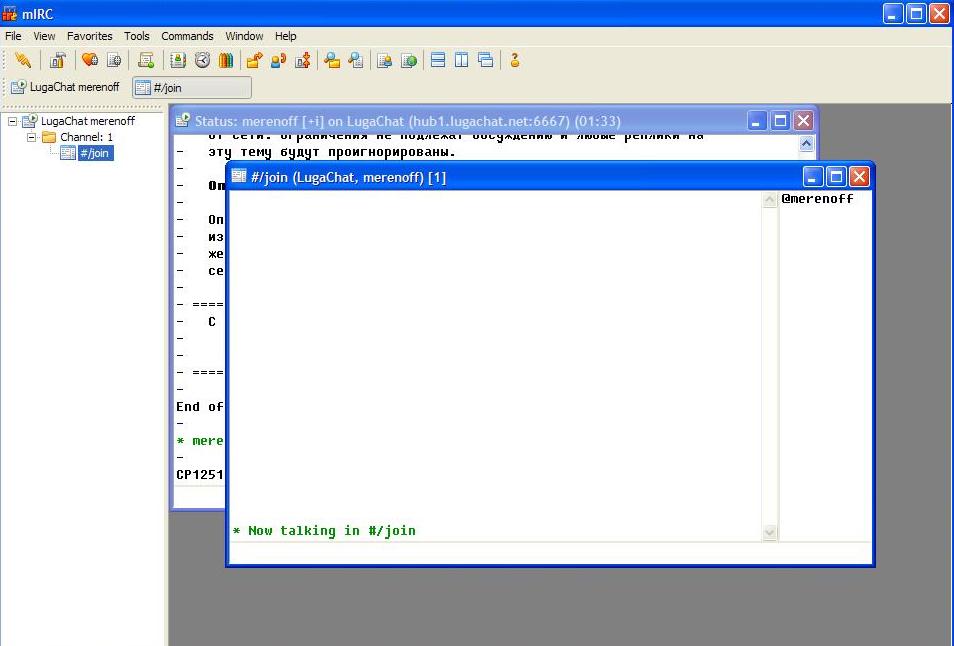This screenshot has width=954, height=646.
Task: Open the Help menu
Action: pyautogui.click(x=285, y=36)
